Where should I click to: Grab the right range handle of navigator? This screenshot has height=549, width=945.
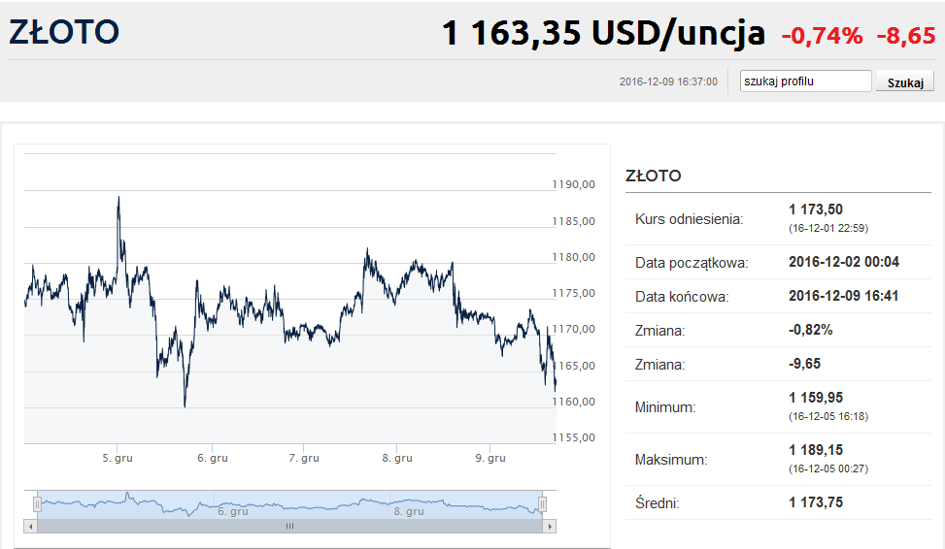coord(542,504)
